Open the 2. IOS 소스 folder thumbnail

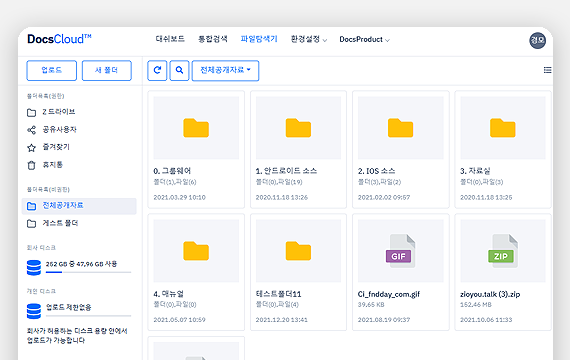401,128
